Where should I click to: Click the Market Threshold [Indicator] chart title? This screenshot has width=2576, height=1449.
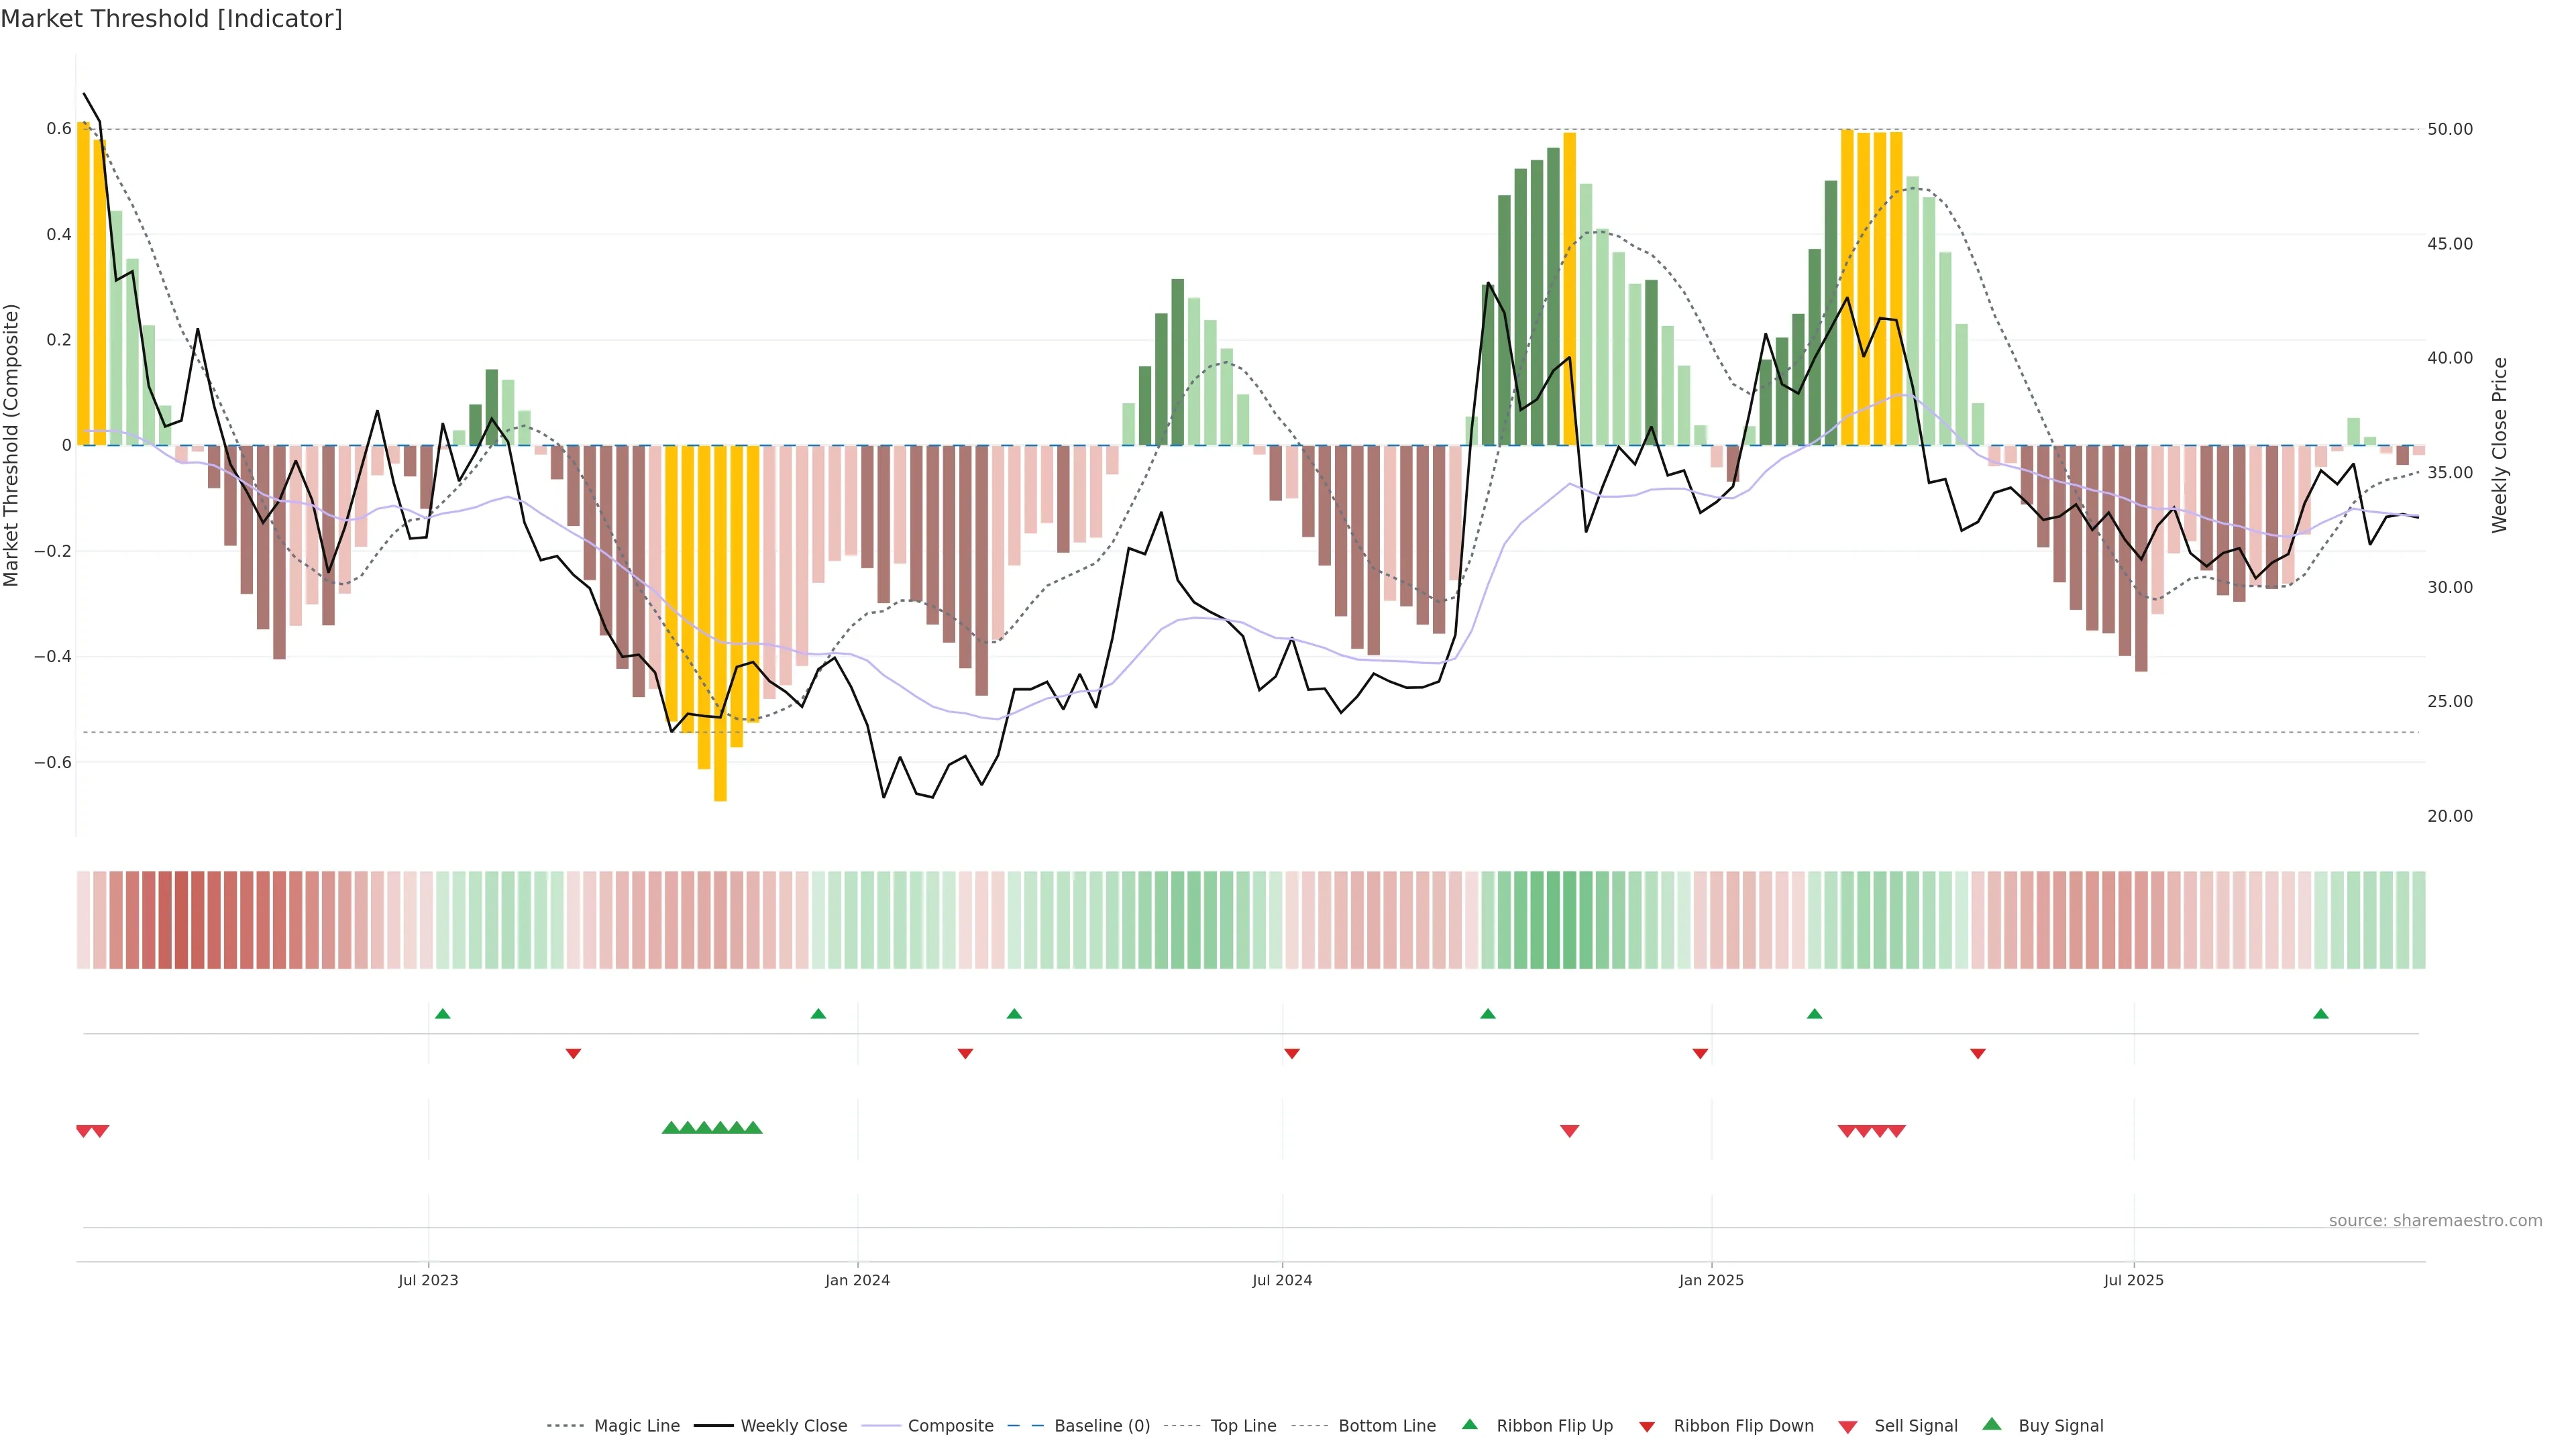point(171,18)
